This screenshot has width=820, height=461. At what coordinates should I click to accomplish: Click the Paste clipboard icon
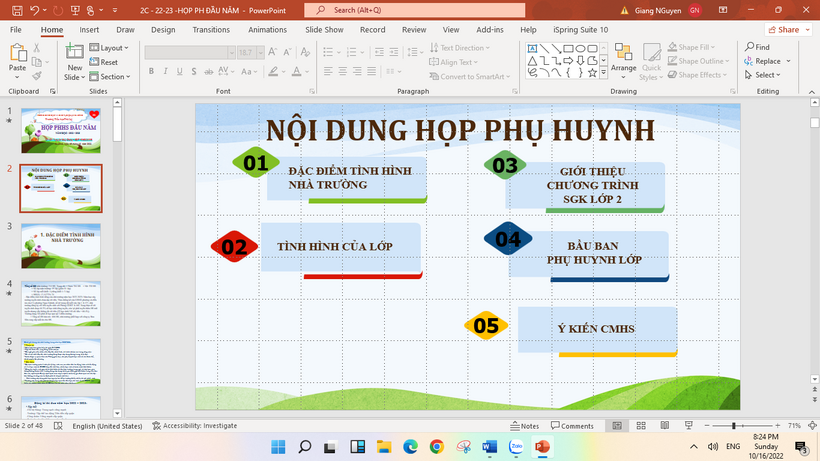click(x=17, y=57)
